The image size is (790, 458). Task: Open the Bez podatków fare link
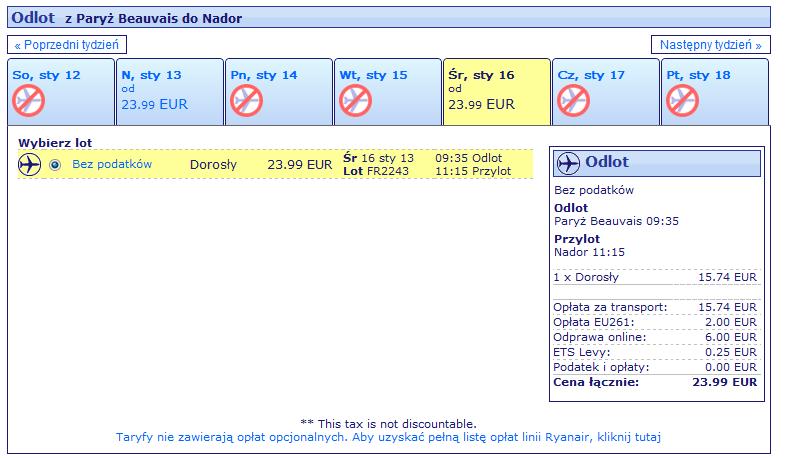click(112, 164)
